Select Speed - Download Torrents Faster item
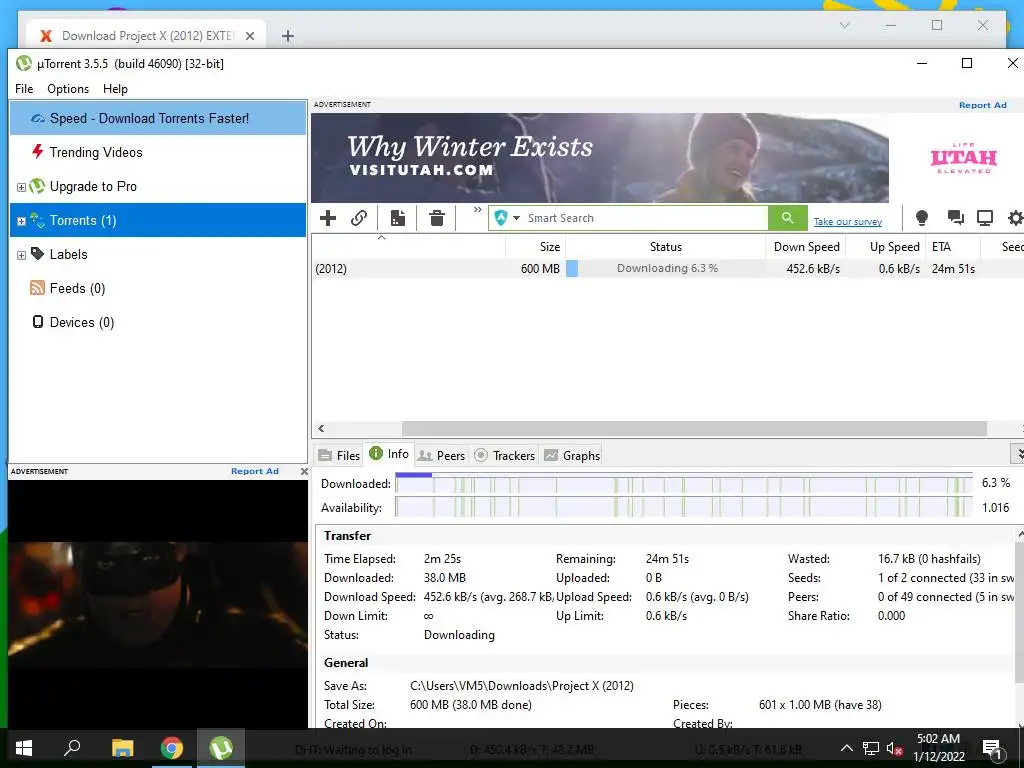This screenshot has height=768, width=1024. click(x=158, y=118)
